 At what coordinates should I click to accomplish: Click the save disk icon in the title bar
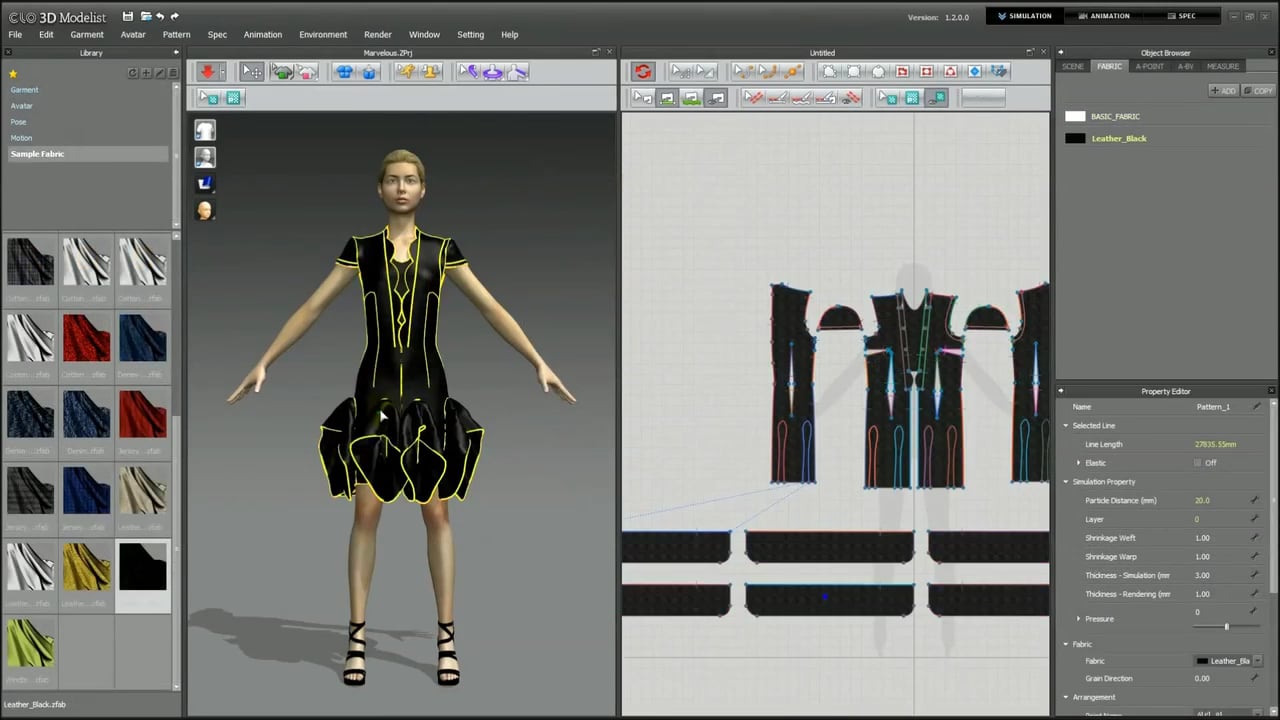pos(127,16)
